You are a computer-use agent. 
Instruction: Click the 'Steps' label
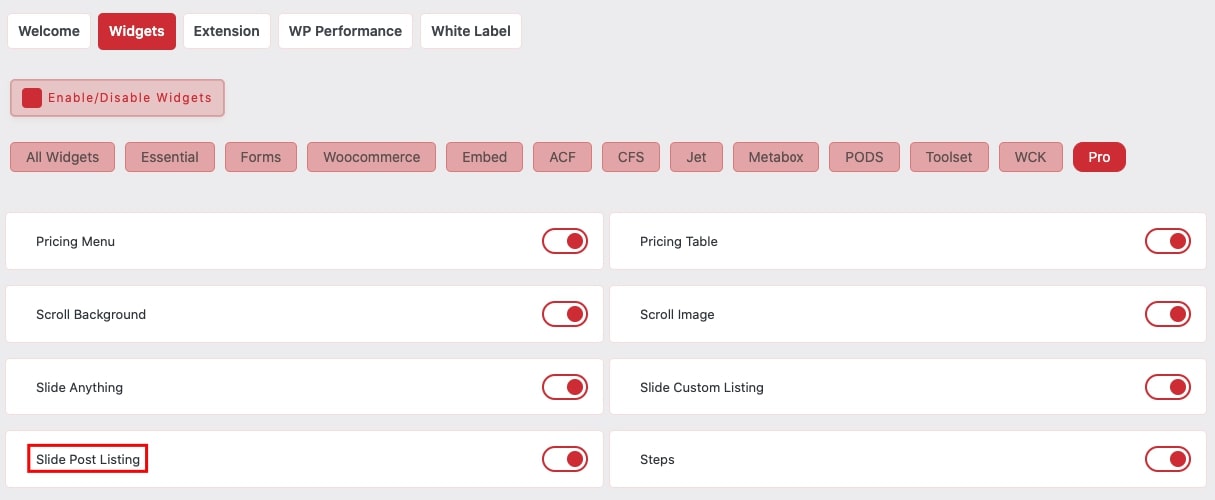coord(657,460)
